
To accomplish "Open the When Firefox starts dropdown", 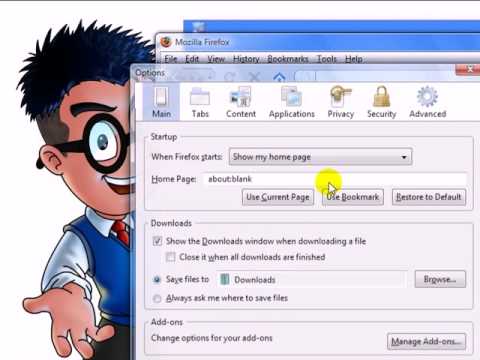I will point(320,157).
